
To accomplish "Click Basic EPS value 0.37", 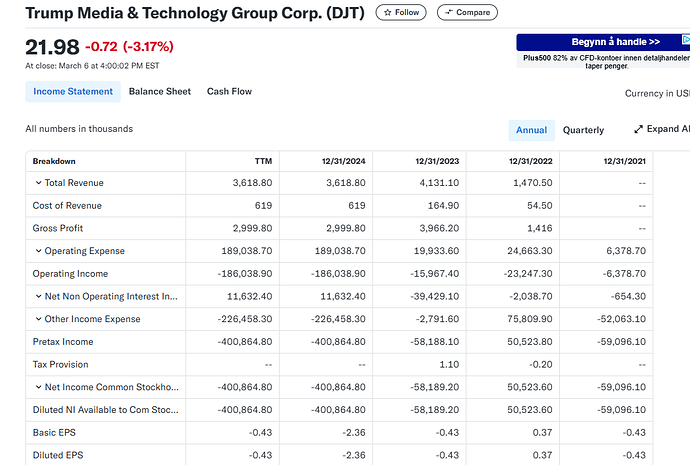I will coord(542,432).
